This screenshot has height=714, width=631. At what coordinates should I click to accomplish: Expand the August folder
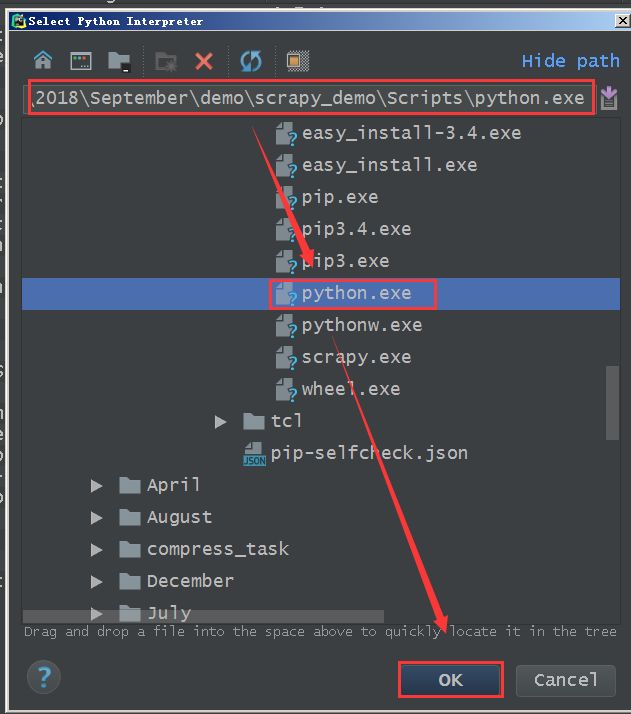(96, 518)
